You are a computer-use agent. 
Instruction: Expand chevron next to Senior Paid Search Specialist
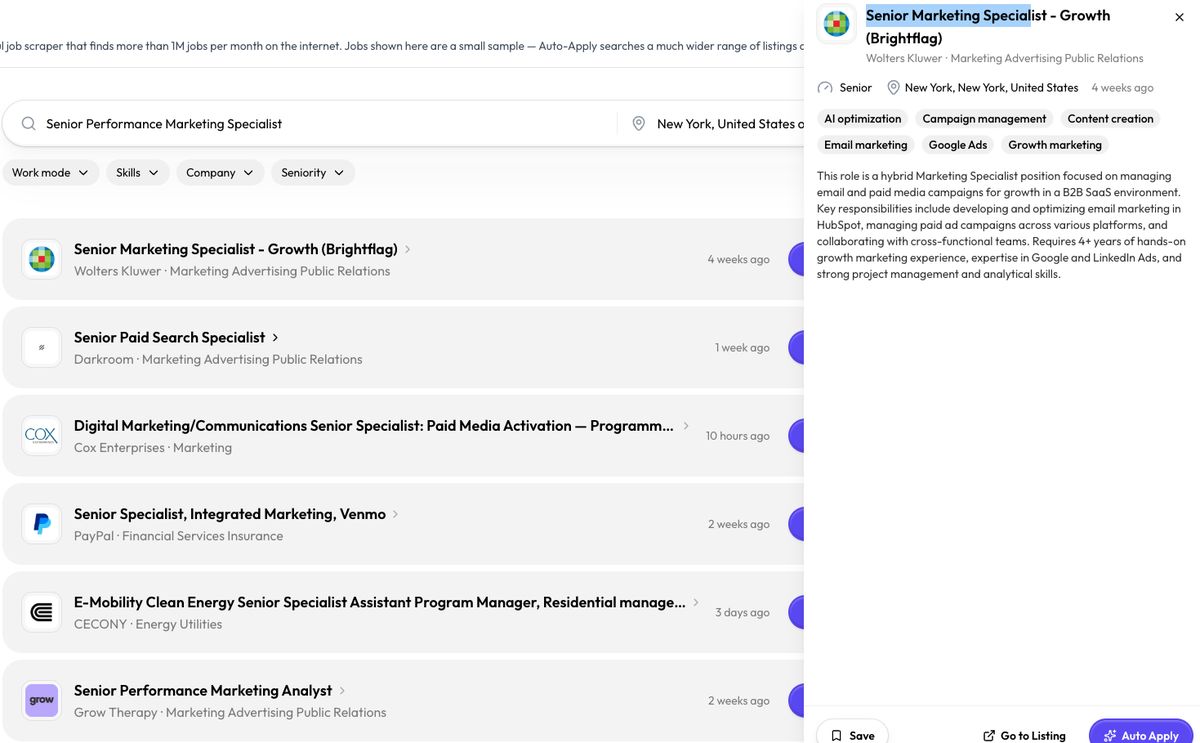(275, 338)
